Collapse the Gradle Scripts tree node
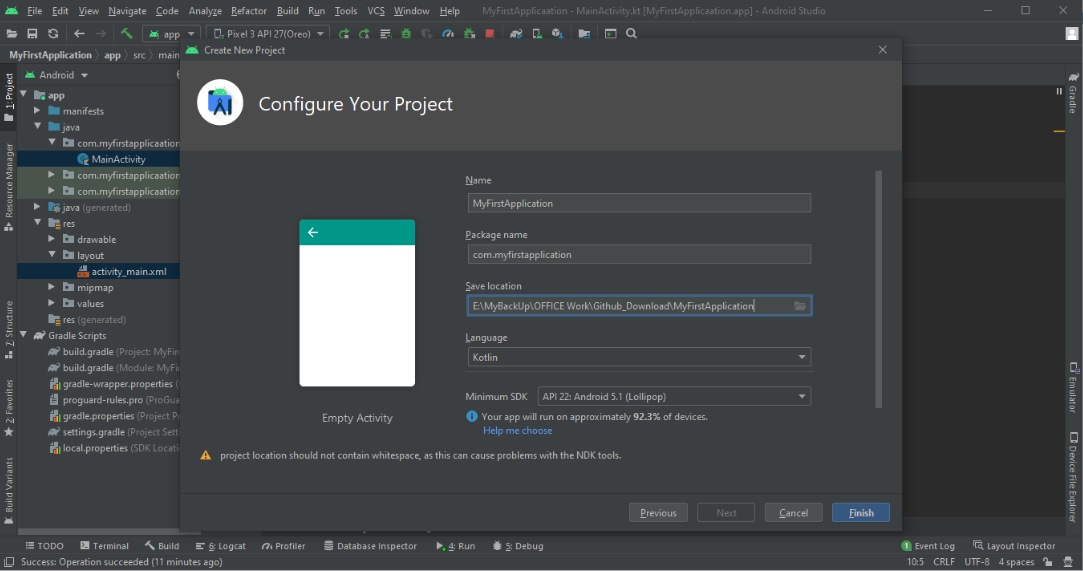 click(23, 335)
